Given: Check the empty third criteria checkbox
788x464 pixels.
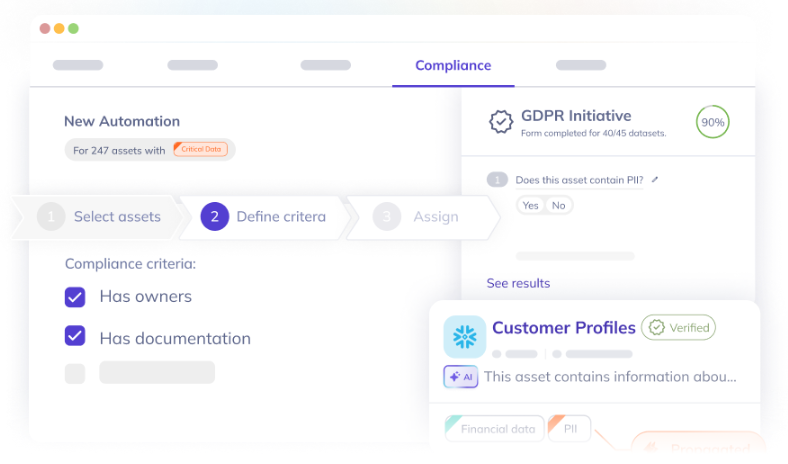Looking at the screenshot, I should coord(75,374).
